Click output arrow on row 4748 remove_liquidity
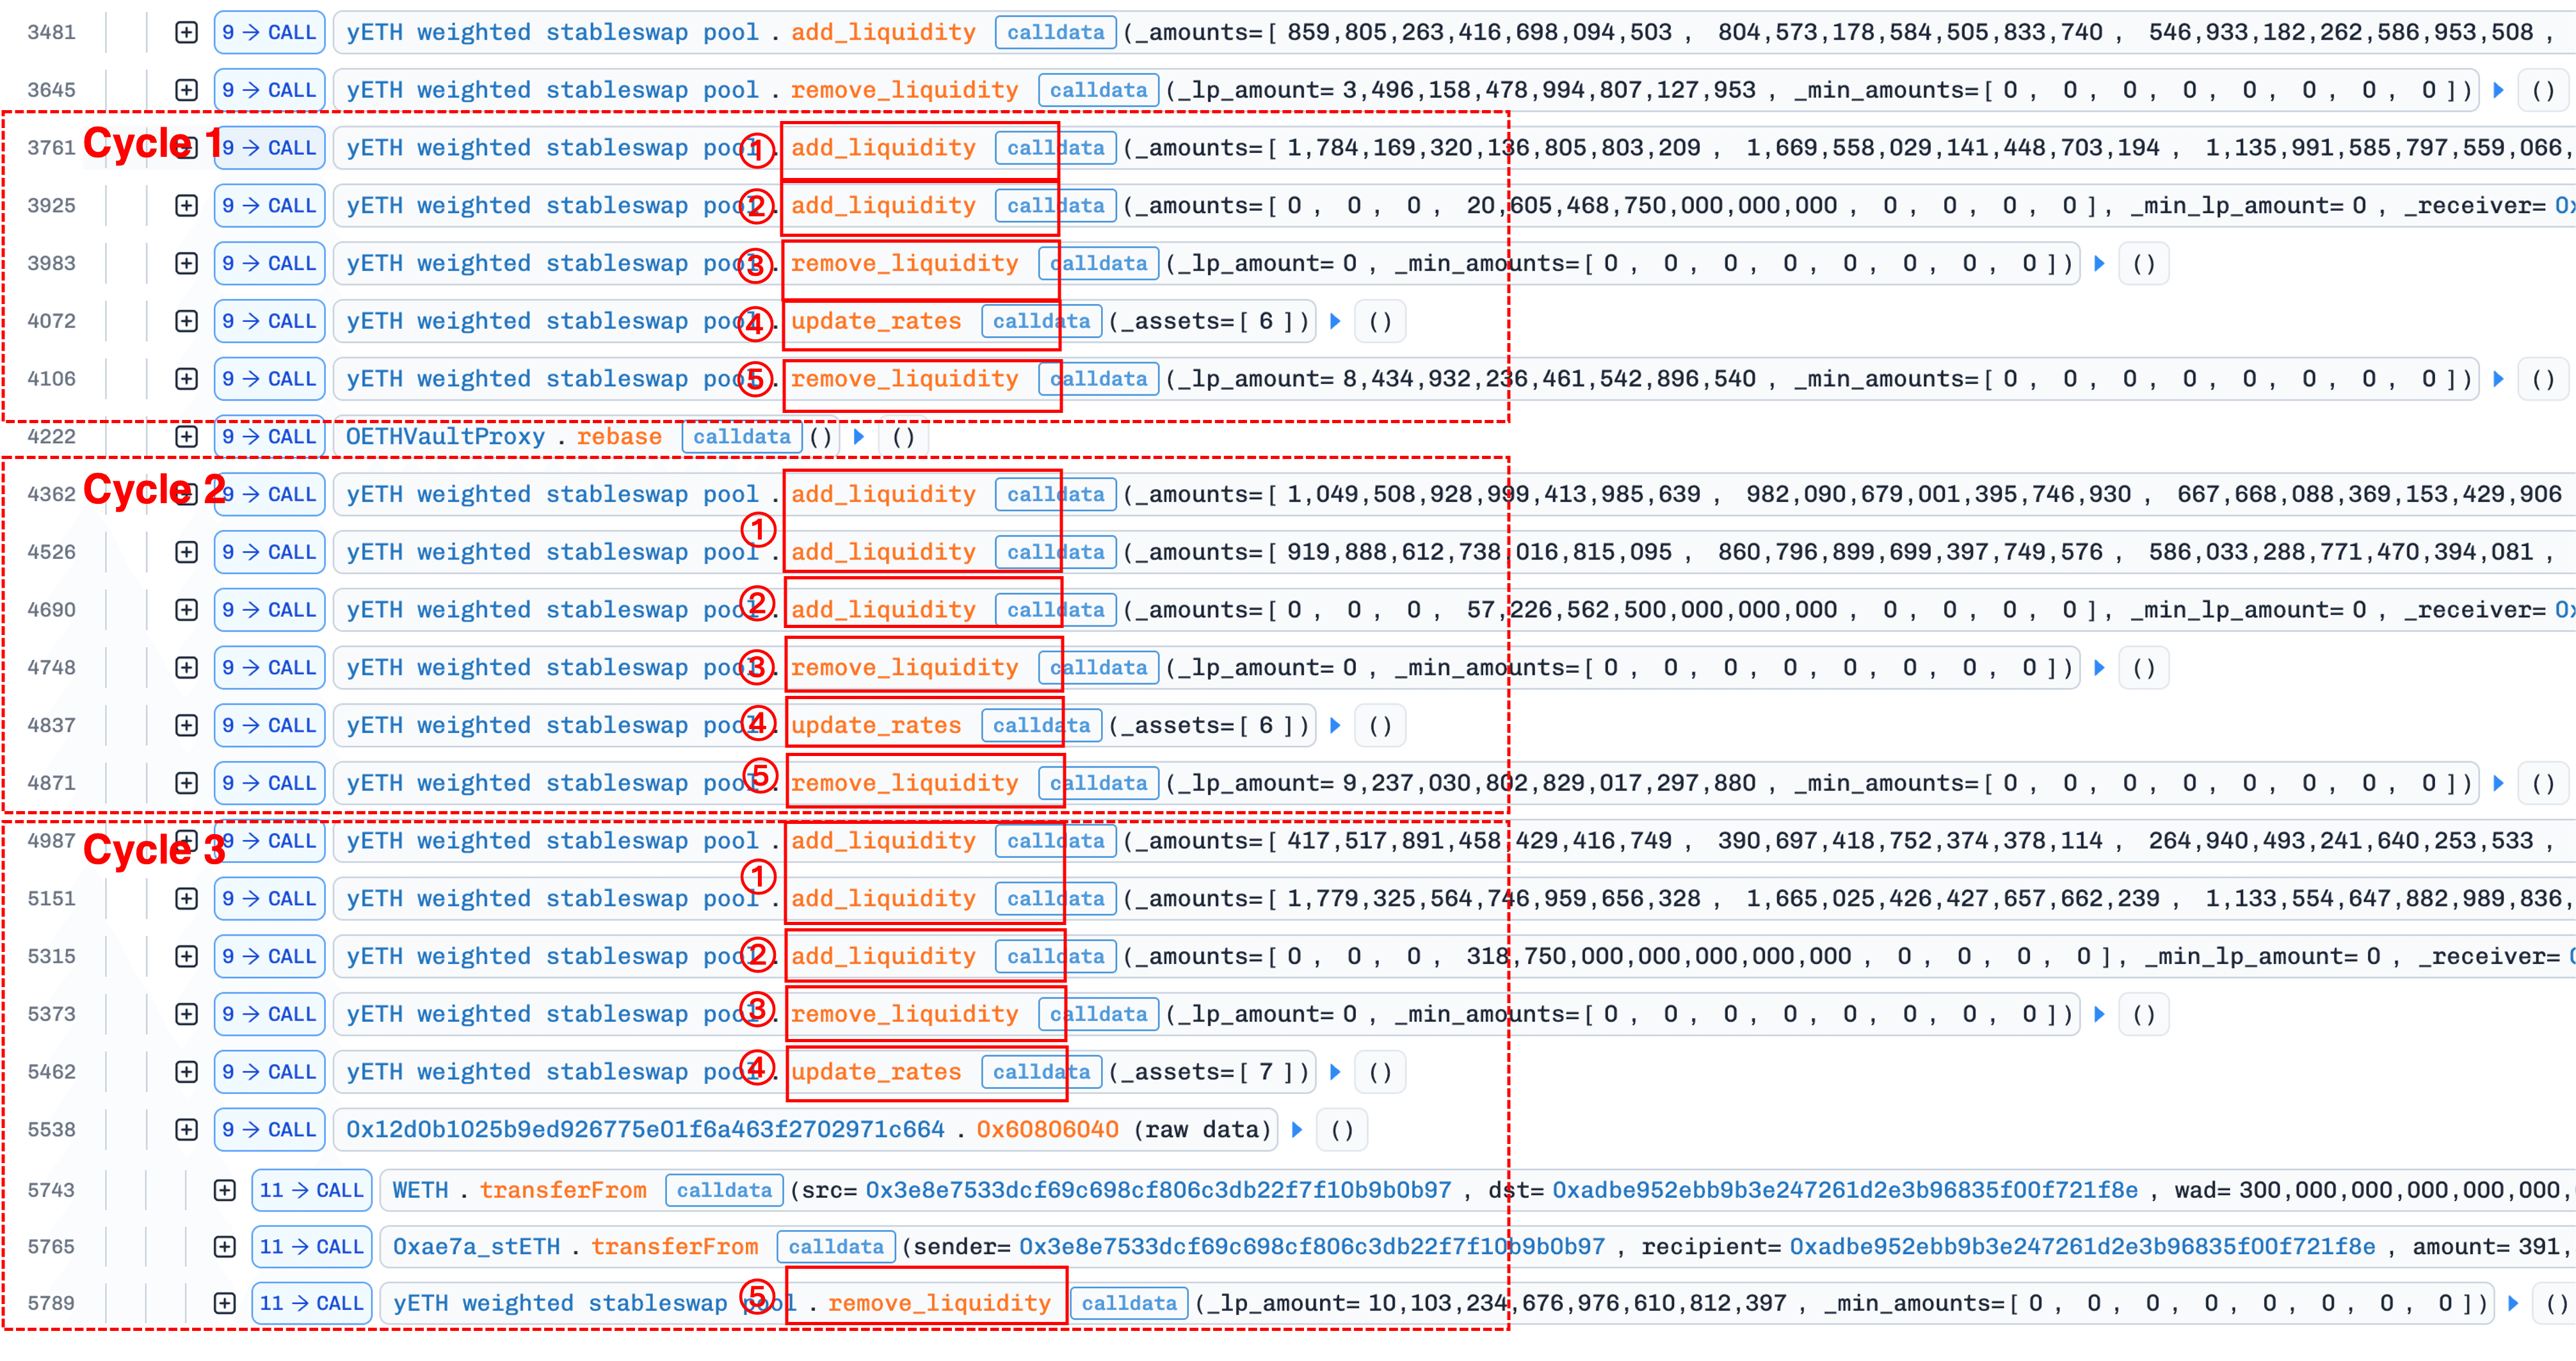2576x1361 pixels. coord(2099,668)
